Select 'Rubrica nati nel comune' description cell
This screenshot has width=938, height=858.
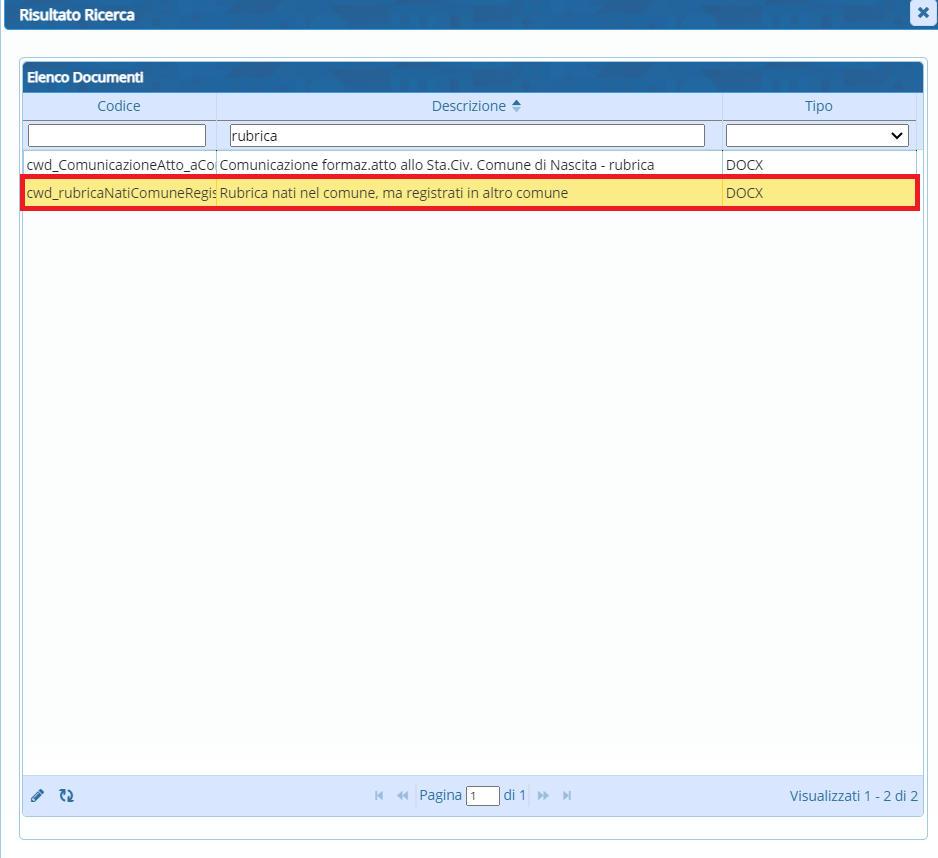(x=469, y=193)
